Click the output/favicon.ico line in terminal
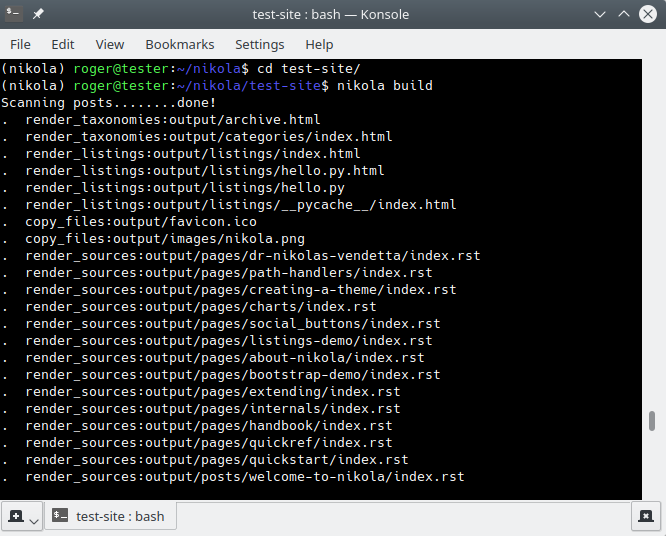666x536 pixels. 141,222
